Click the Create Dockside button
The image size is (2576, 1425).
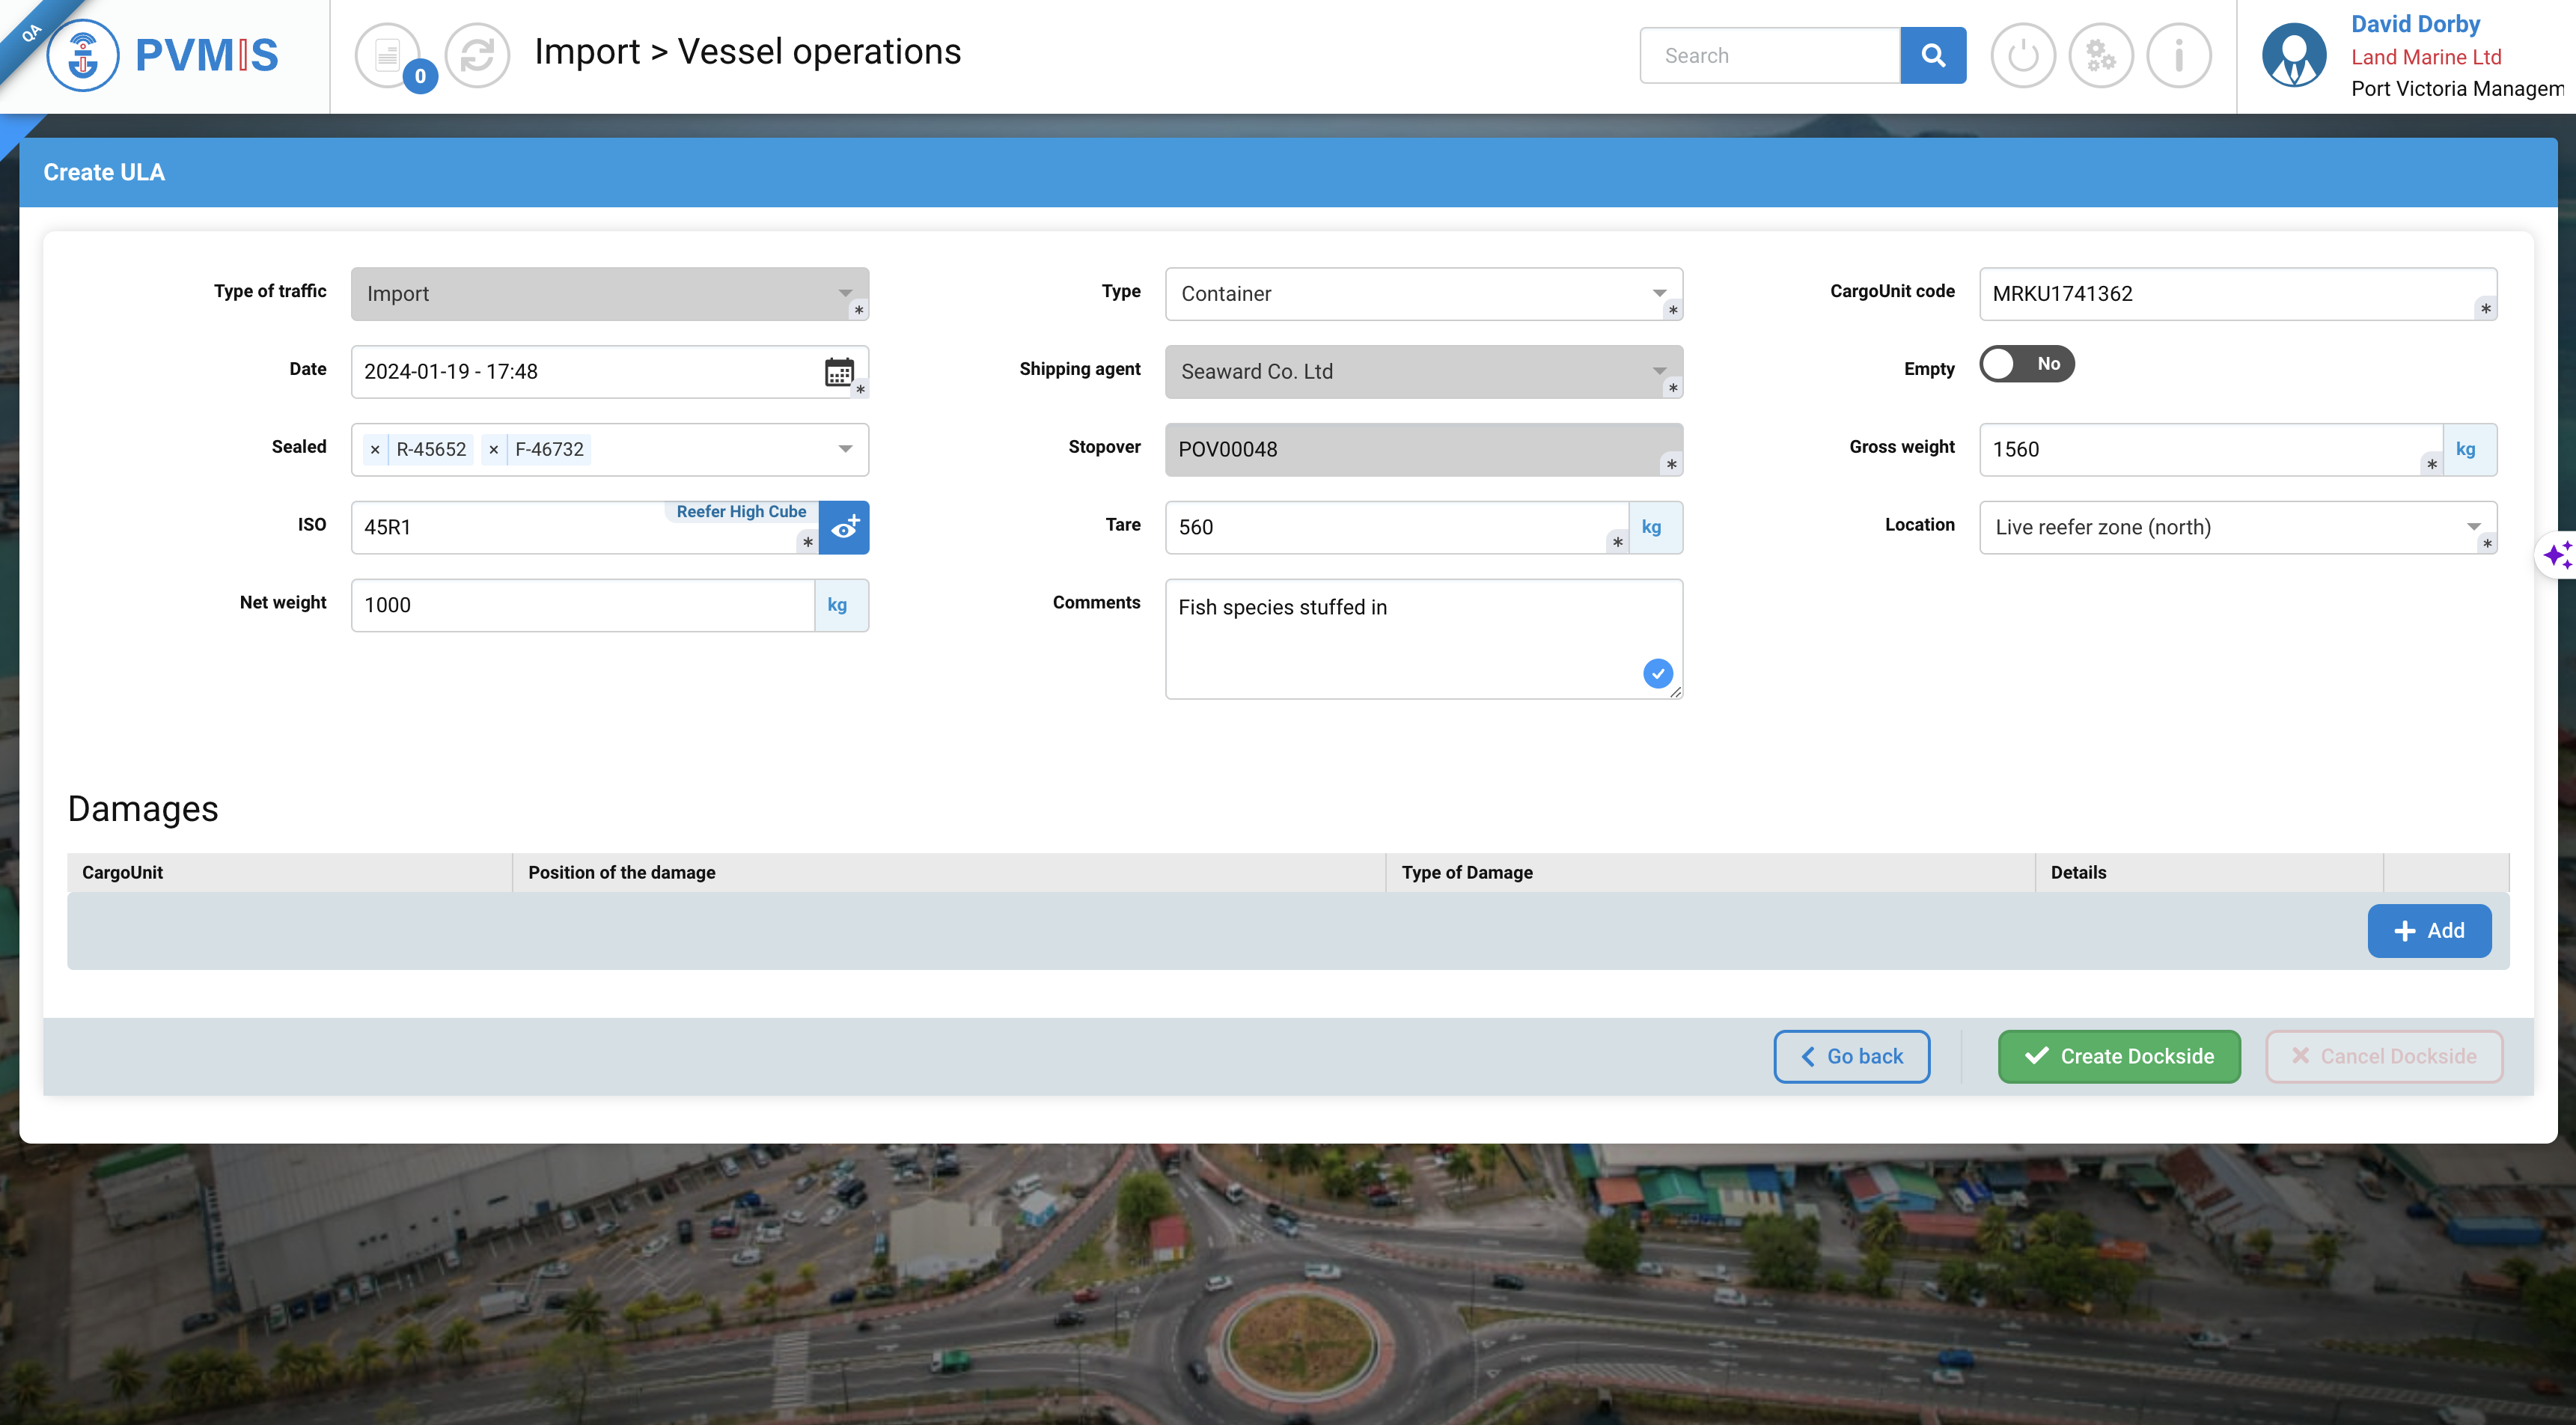click(2118, 1056)
